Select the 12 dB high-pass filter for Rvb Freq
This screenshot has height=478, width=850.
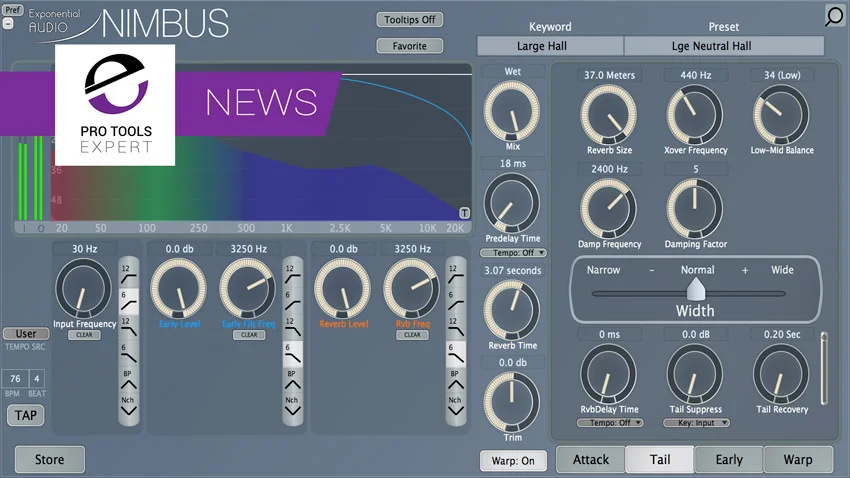tap(456, 275)
